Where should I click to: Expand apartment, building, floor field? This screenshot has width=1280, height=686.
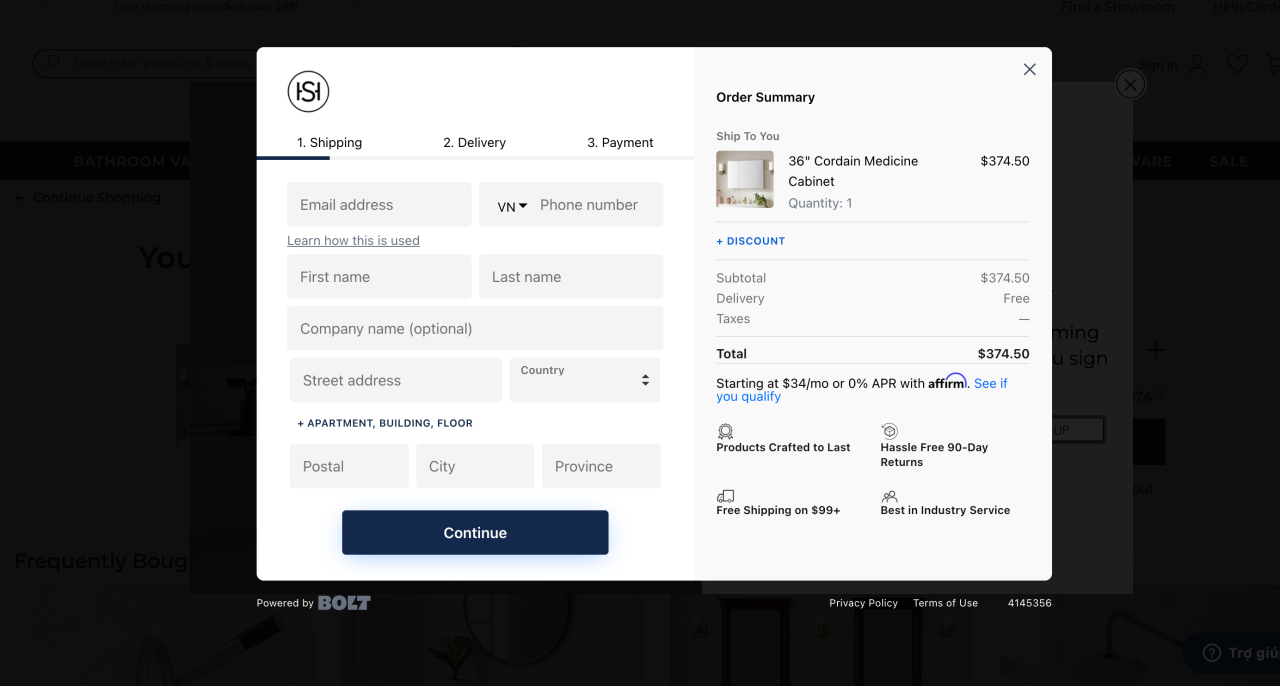(385, 423)
